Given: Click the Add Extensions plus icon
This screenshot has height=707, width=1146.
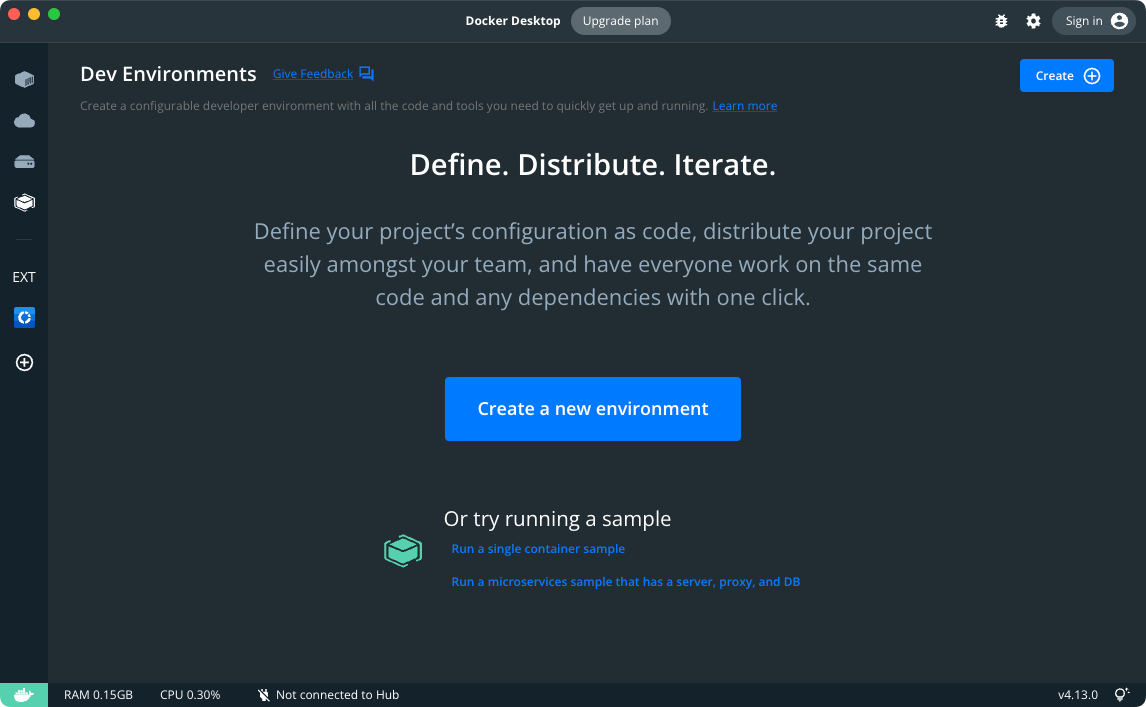Looking at the screenshot, I should tap(24, 363).
